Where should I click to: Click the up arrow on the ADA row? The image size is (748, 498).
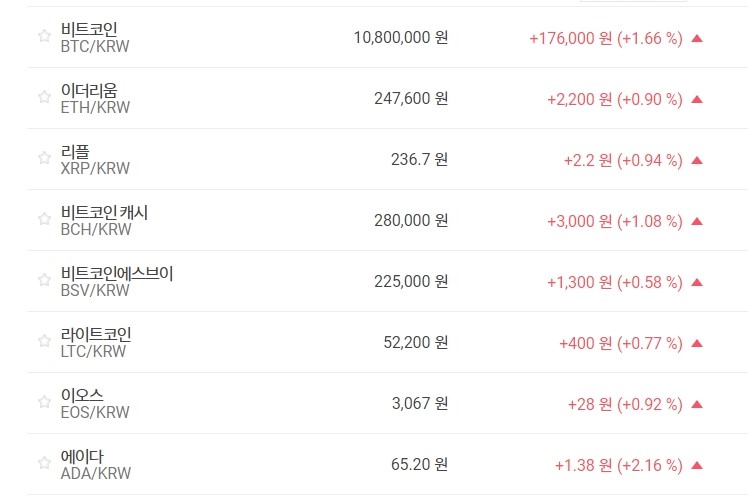click(x=697, y=465)
